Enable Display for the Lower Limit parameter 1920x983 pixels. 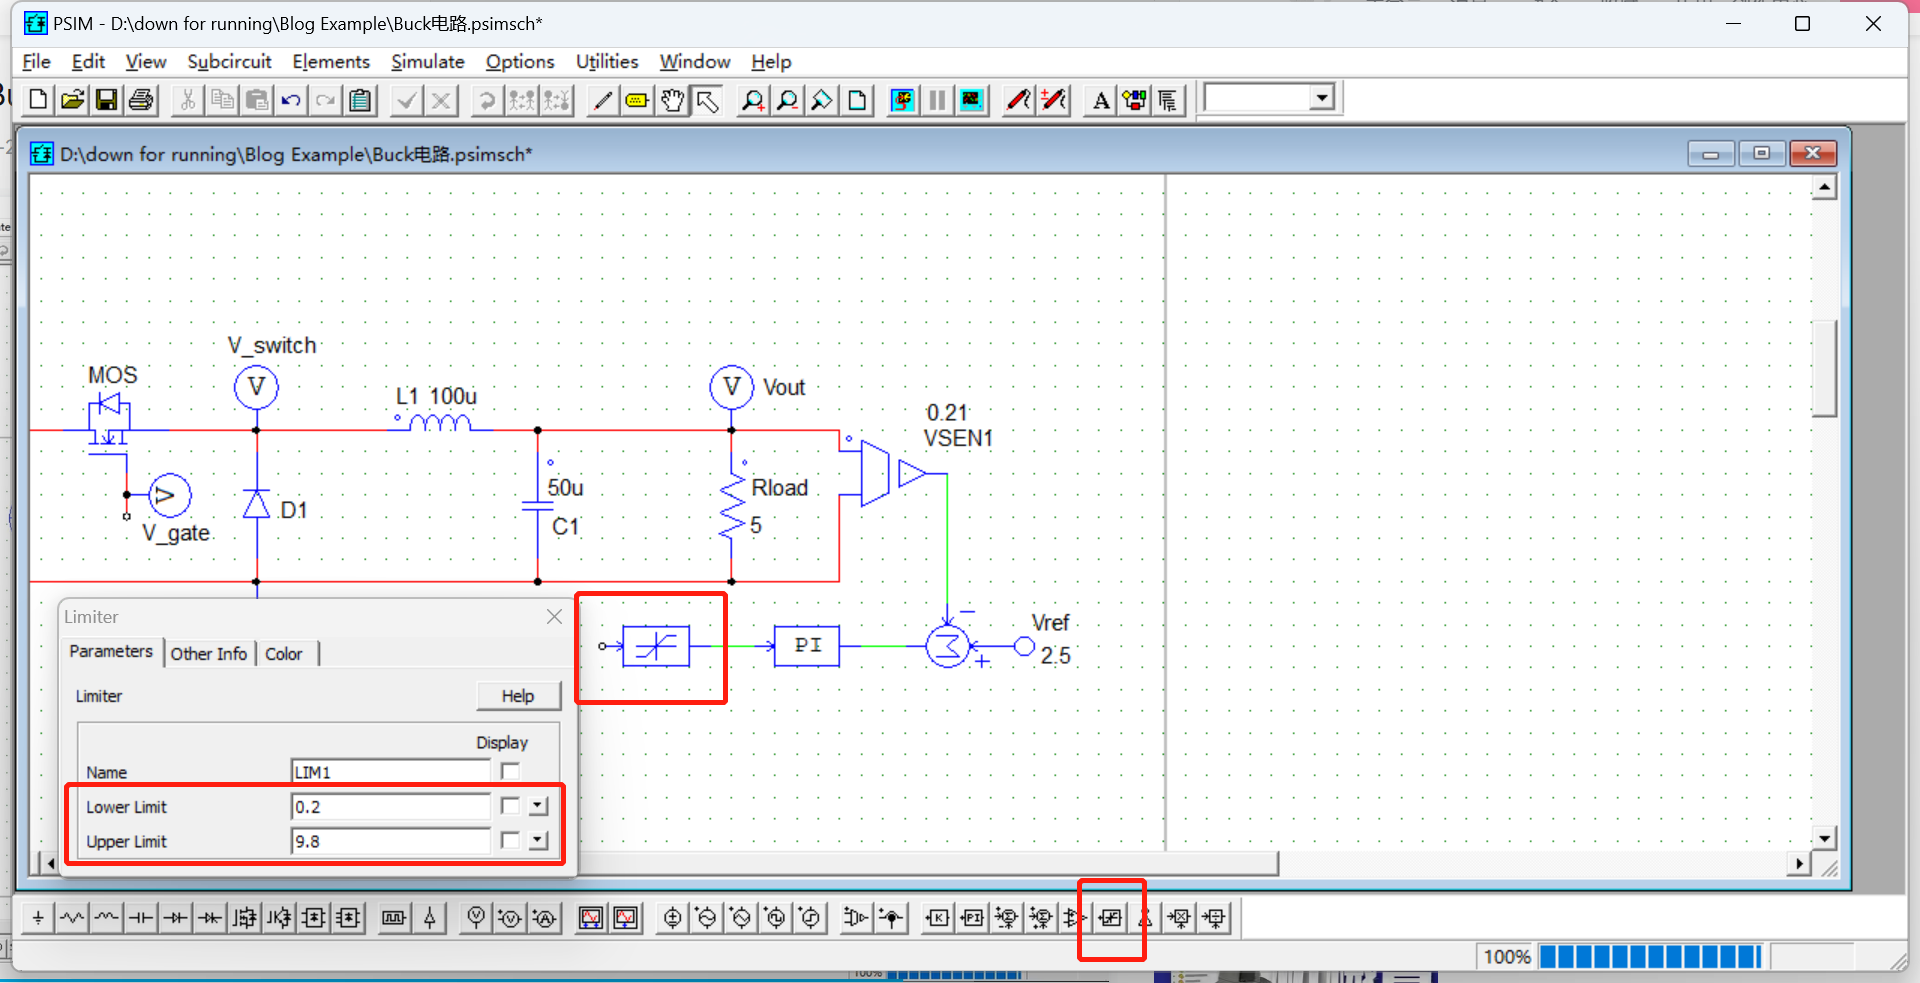point(510,806)
